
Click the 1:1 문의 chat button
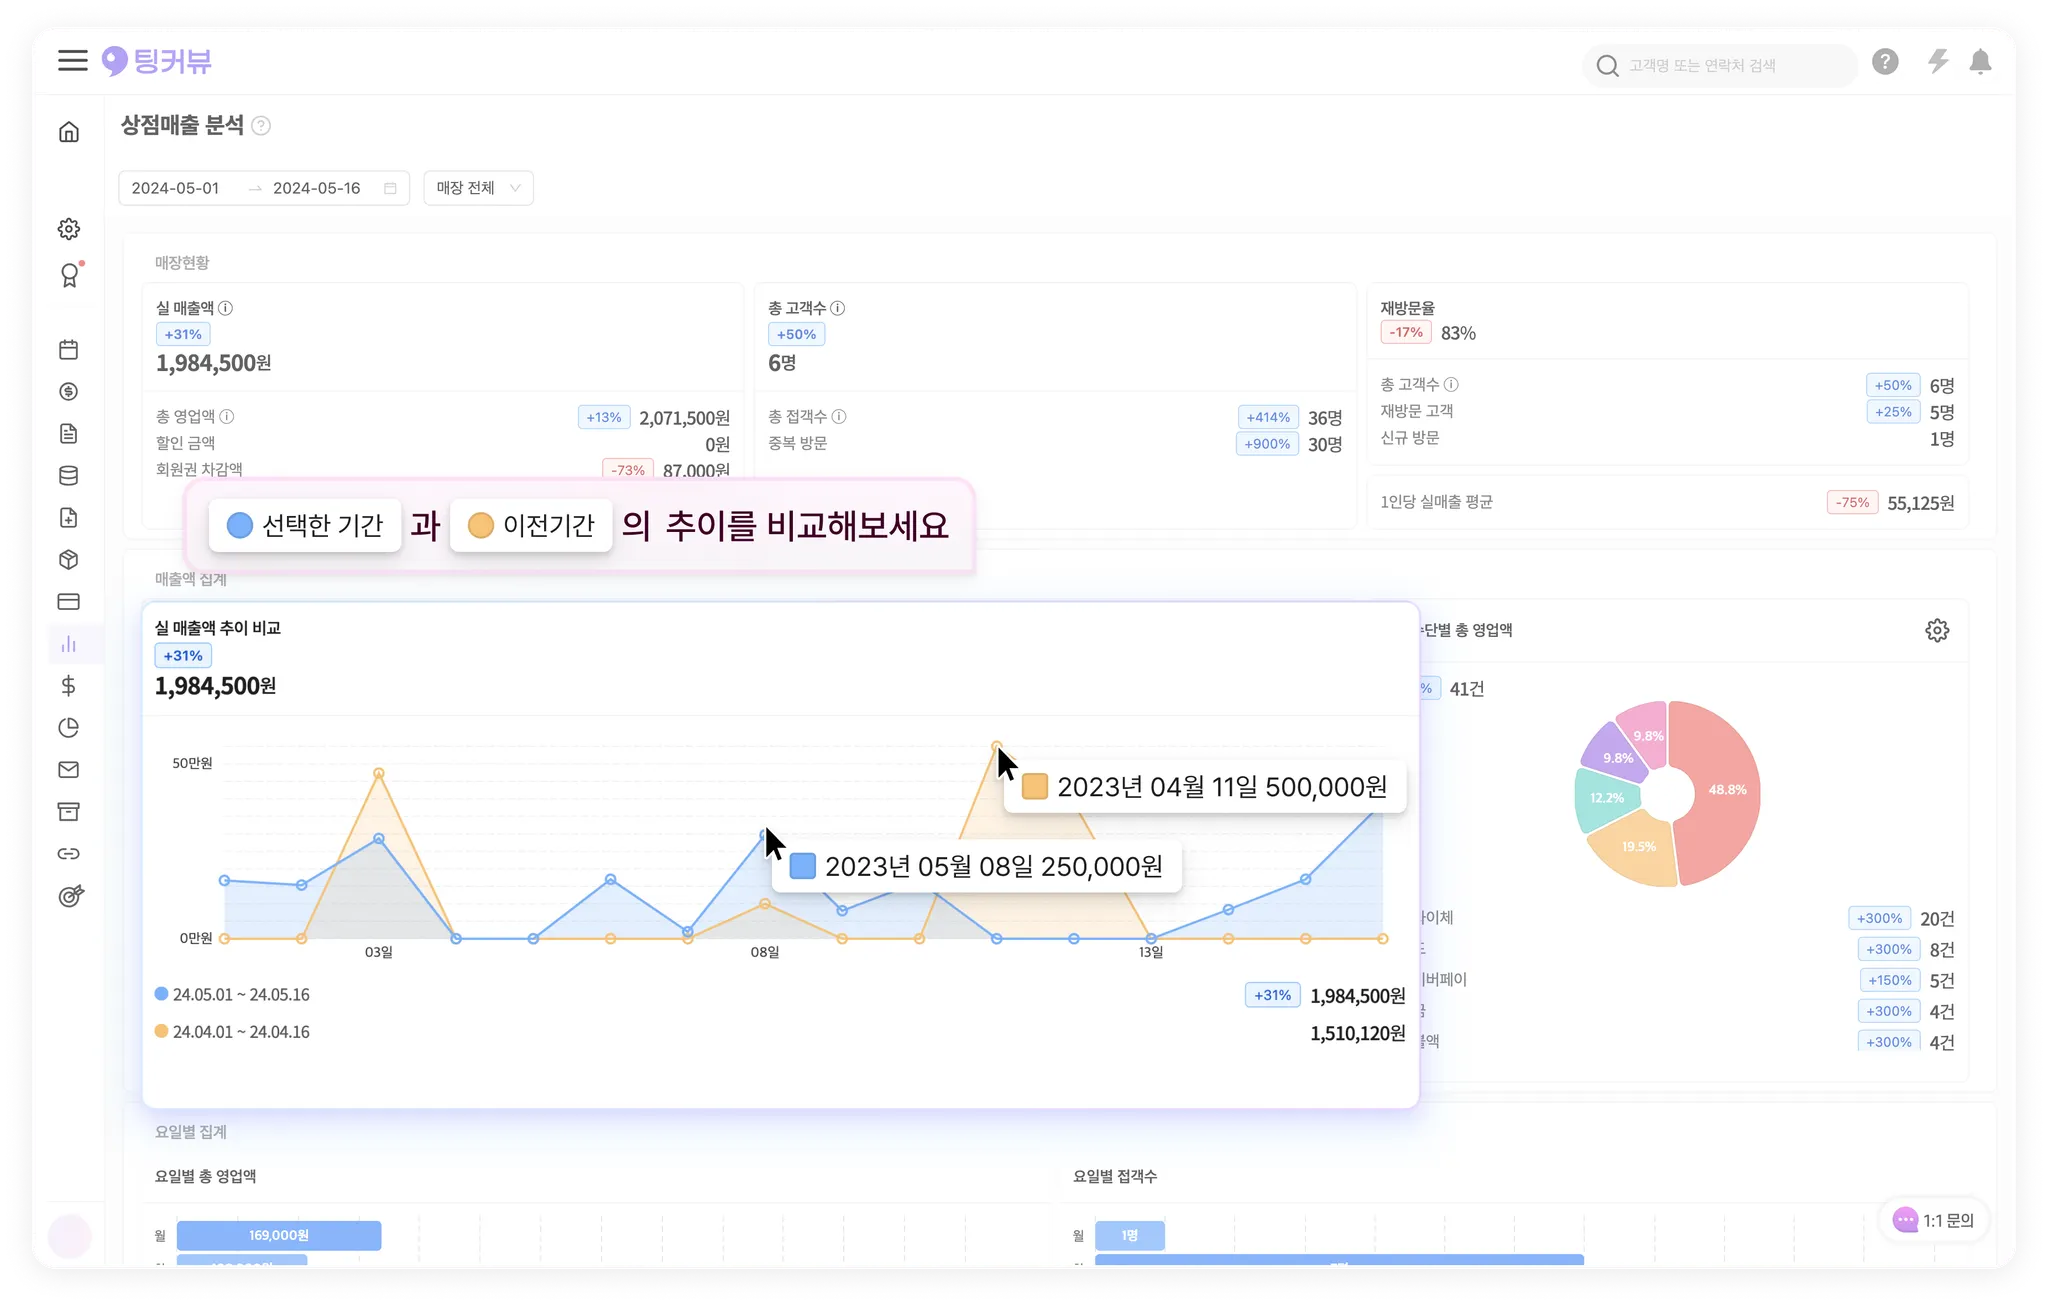point(1934,1220)
